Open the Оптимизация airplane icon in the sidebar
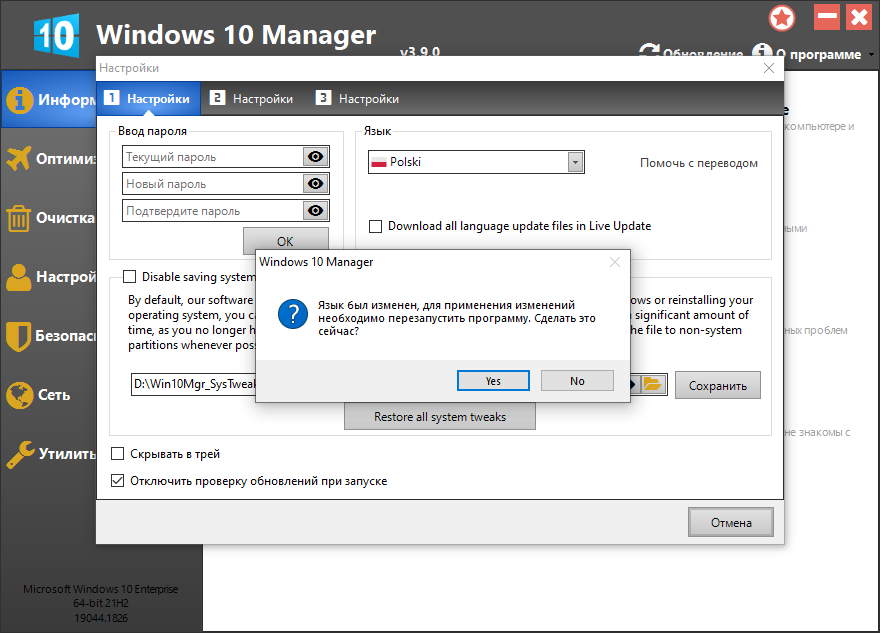This screenshot has height=633, width=880. (x=19, y=158)
